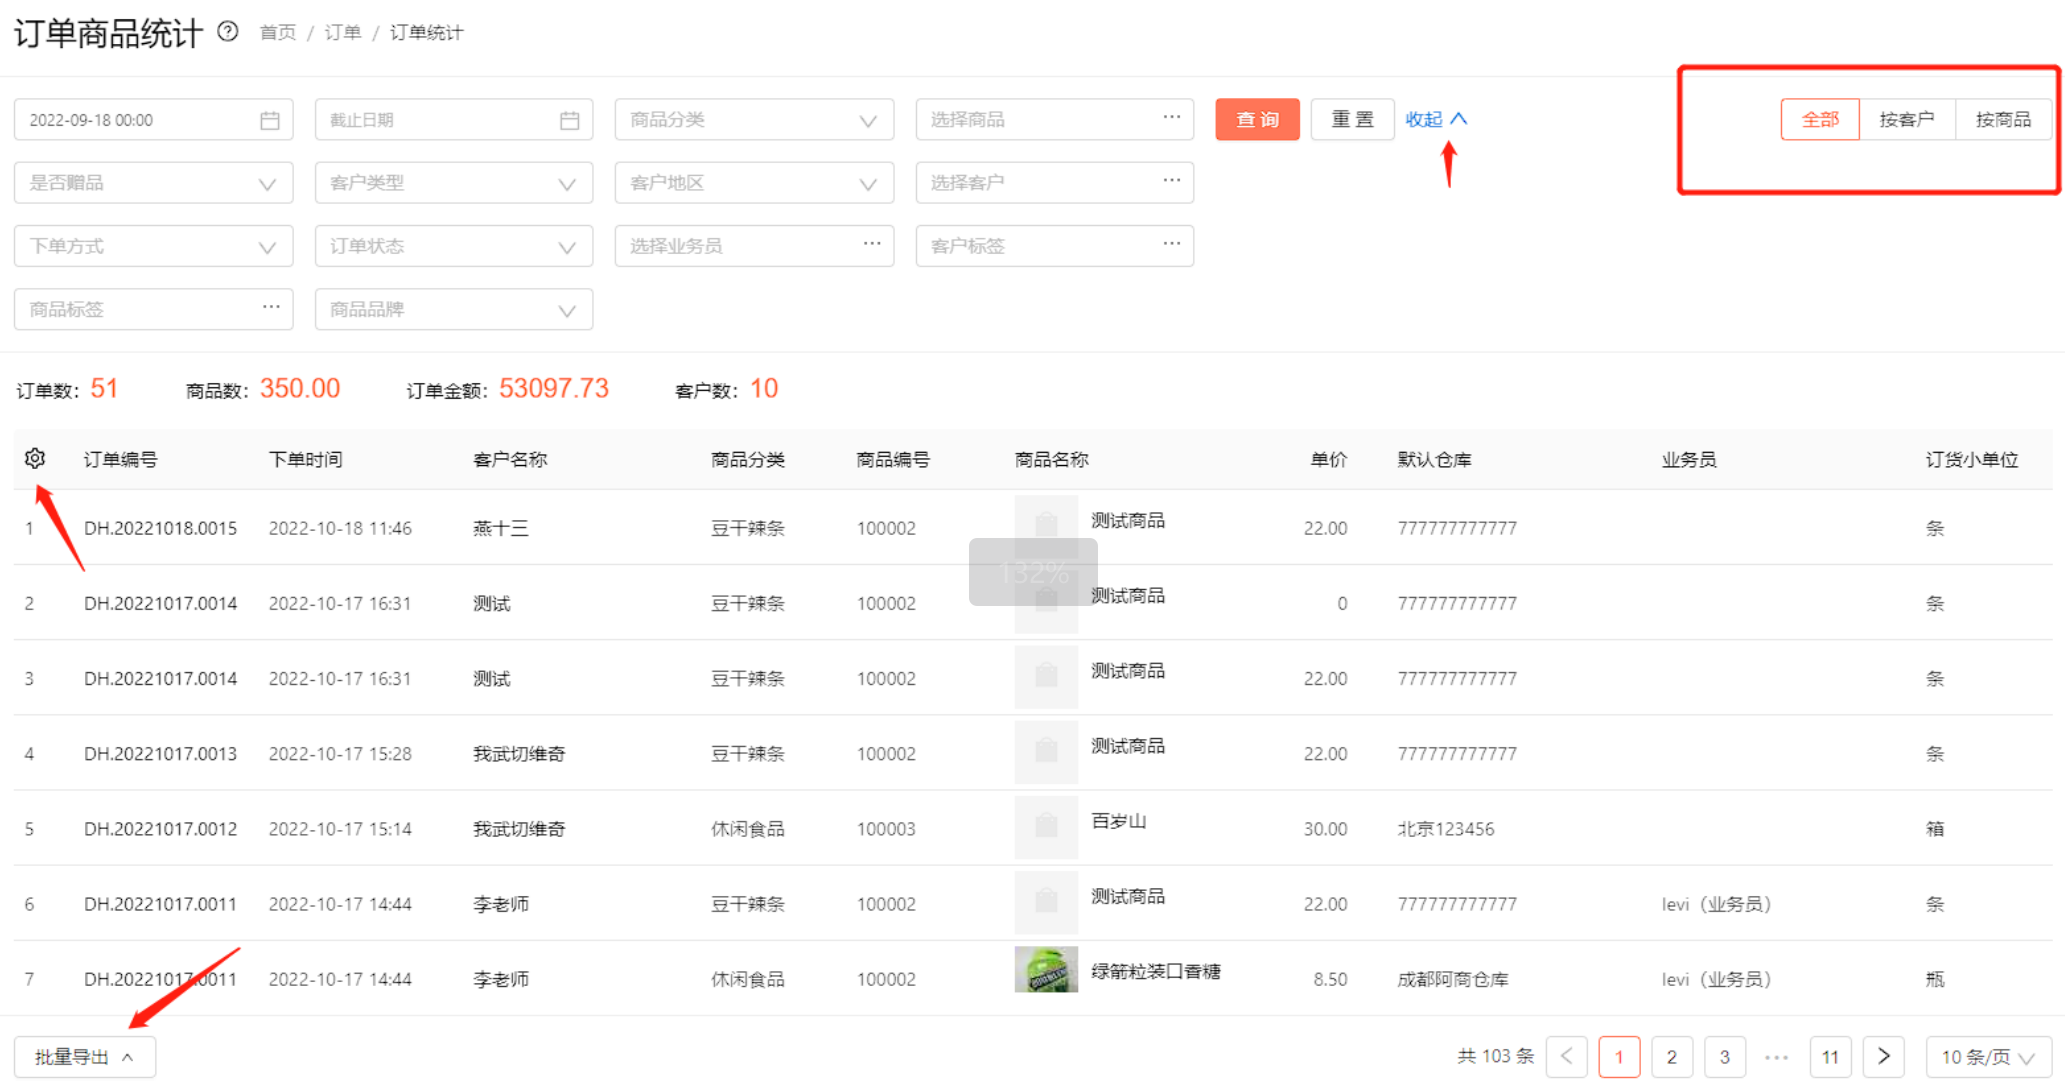
Task: Click the 选择业务员 input field
Action: click(x=754, y=246)
